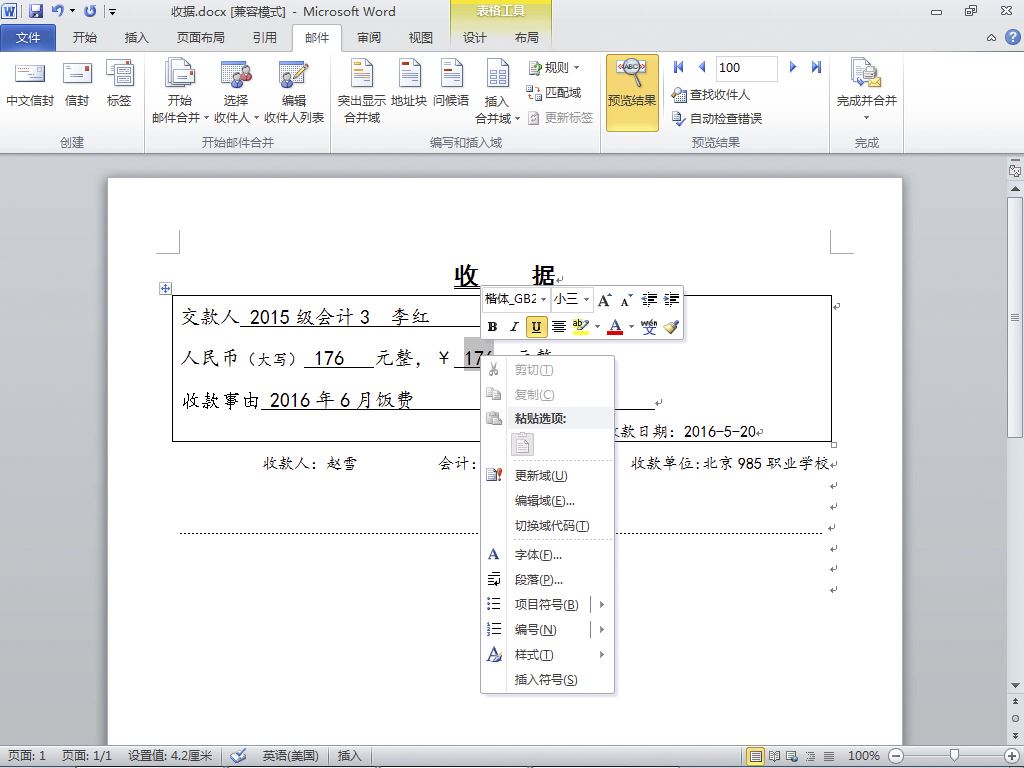Toggle Underline in the mini toolbar
The width and height of the screenshot is (1024, 768).
(536, 327)
